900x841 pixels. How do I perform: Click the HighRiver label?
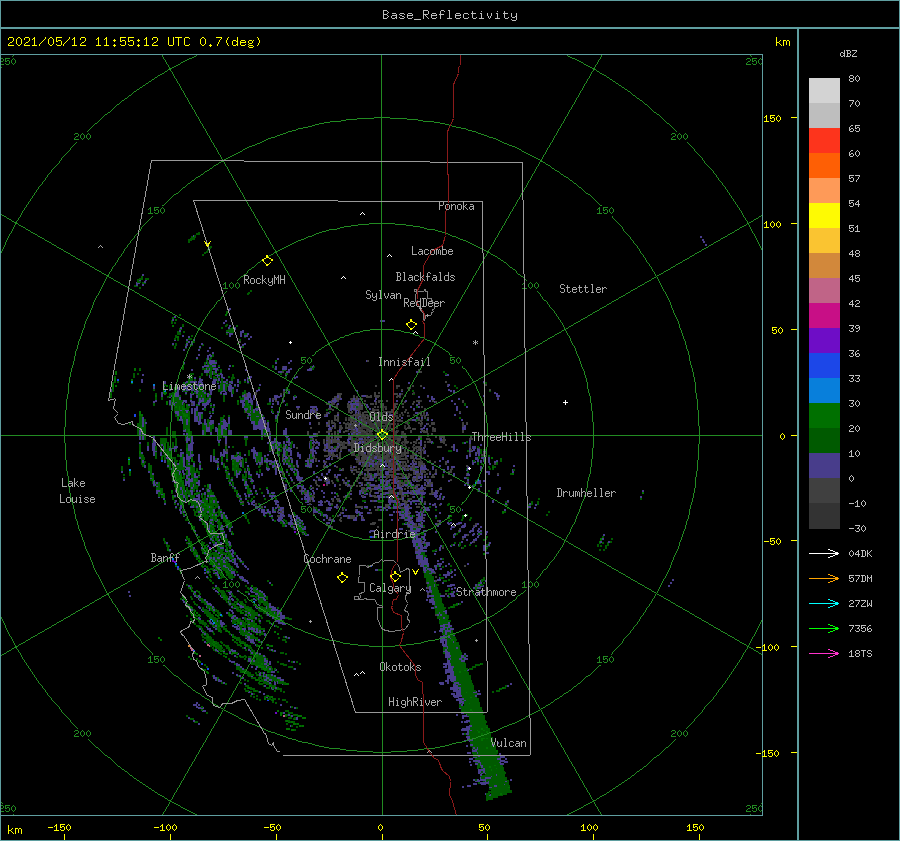pyautogui.click(x=415, y=702)
